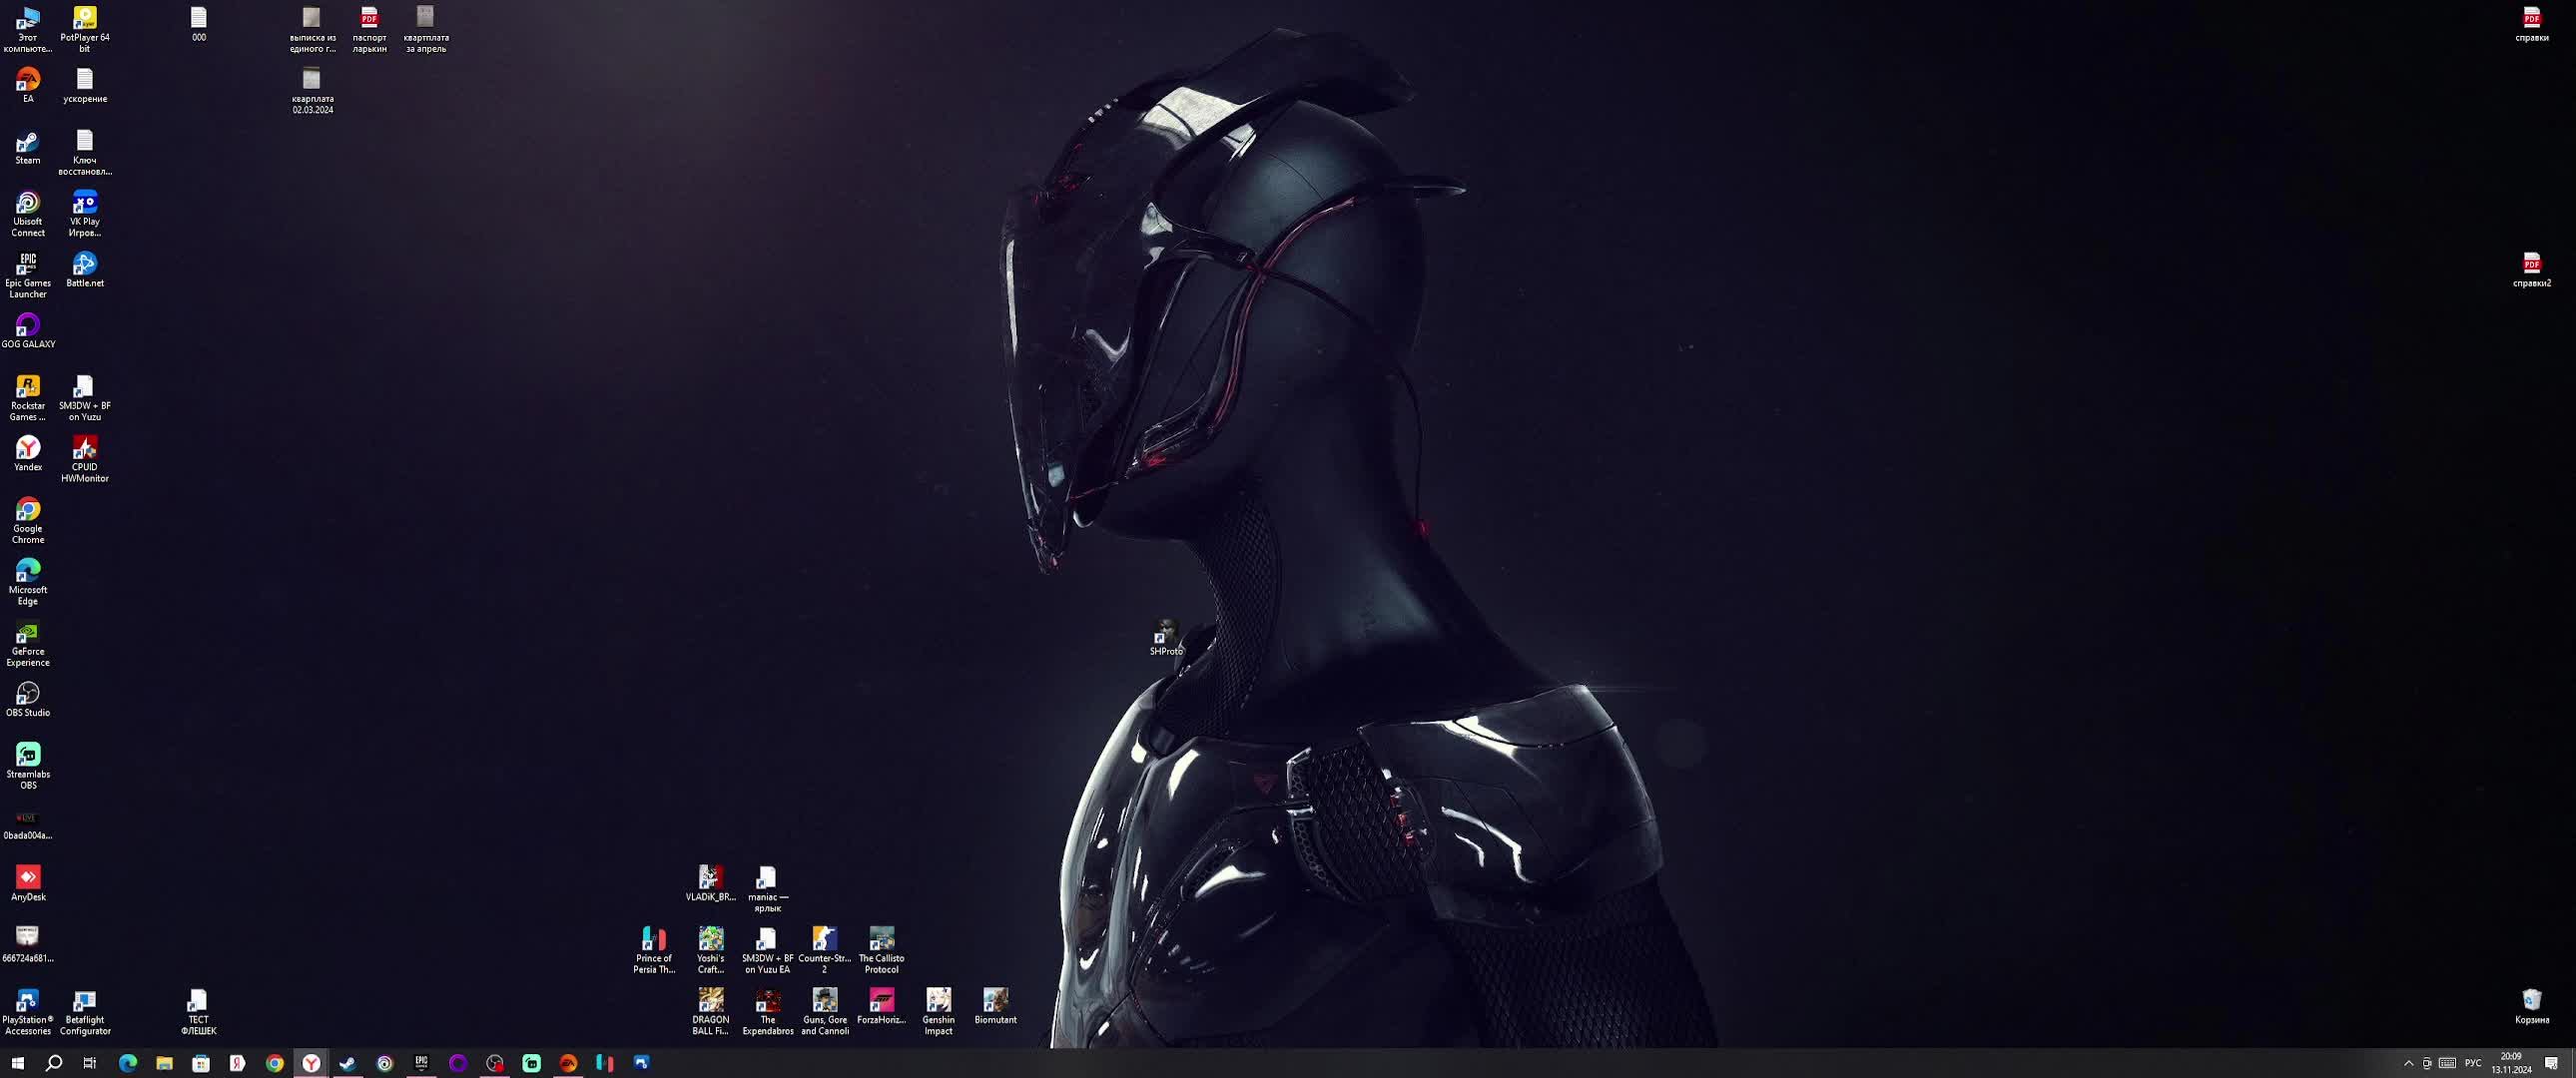Image resolution: width=2576 pixels, height=1078 pixels.
Task: Change РУС input language indicator
Action: pyautogui.click(x=2473, y=1063)
